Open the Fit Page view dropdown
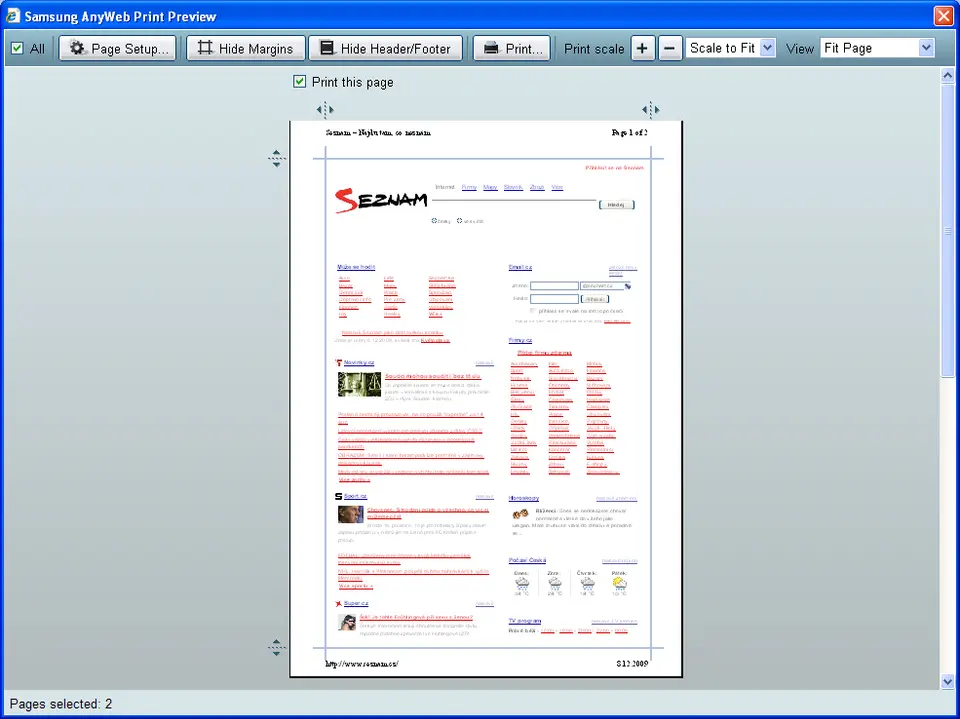The height and width of the screenshot is (719, 960). click(925, 48)
